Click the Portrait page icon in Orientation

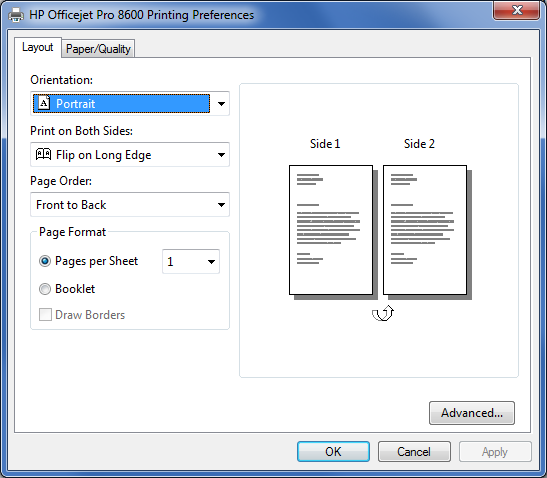pyautogui.click(x=44, y=103)
